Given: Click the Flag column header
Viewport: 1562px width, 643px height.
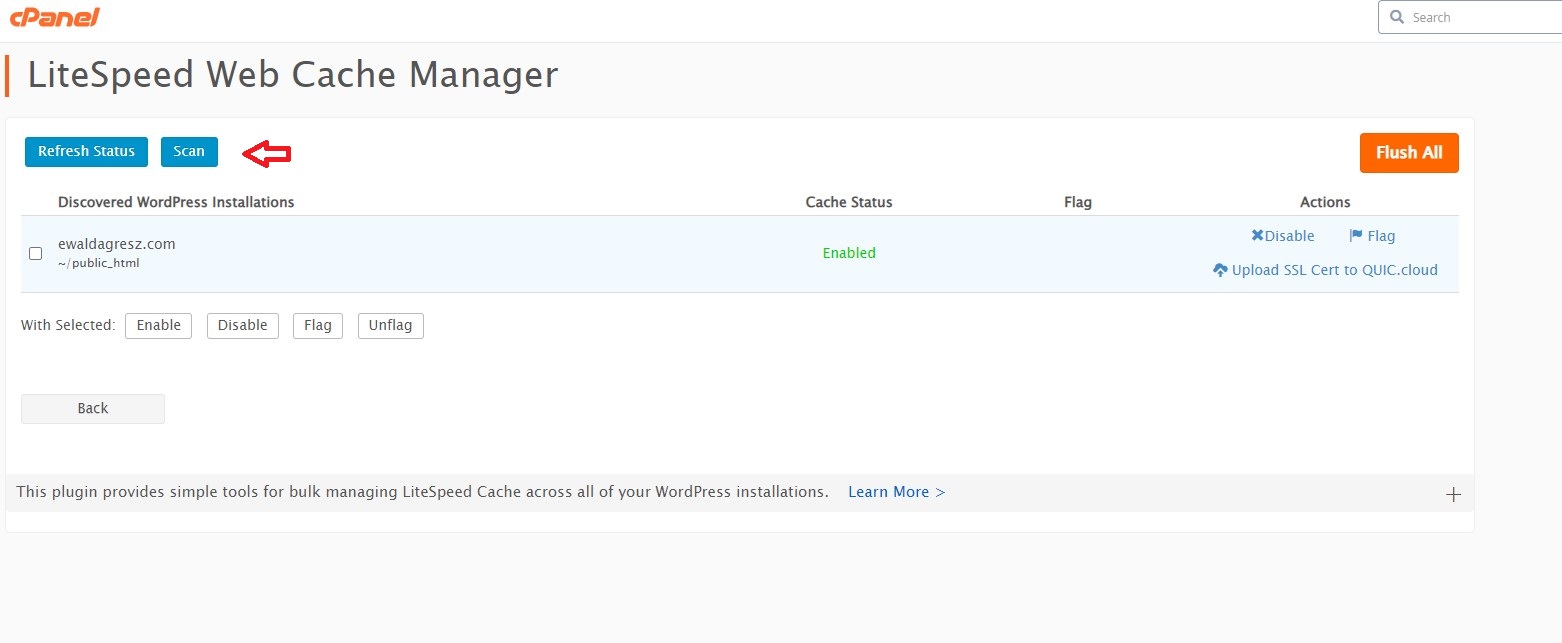Looking at the screenshot, I should (x=1078, y=202).
